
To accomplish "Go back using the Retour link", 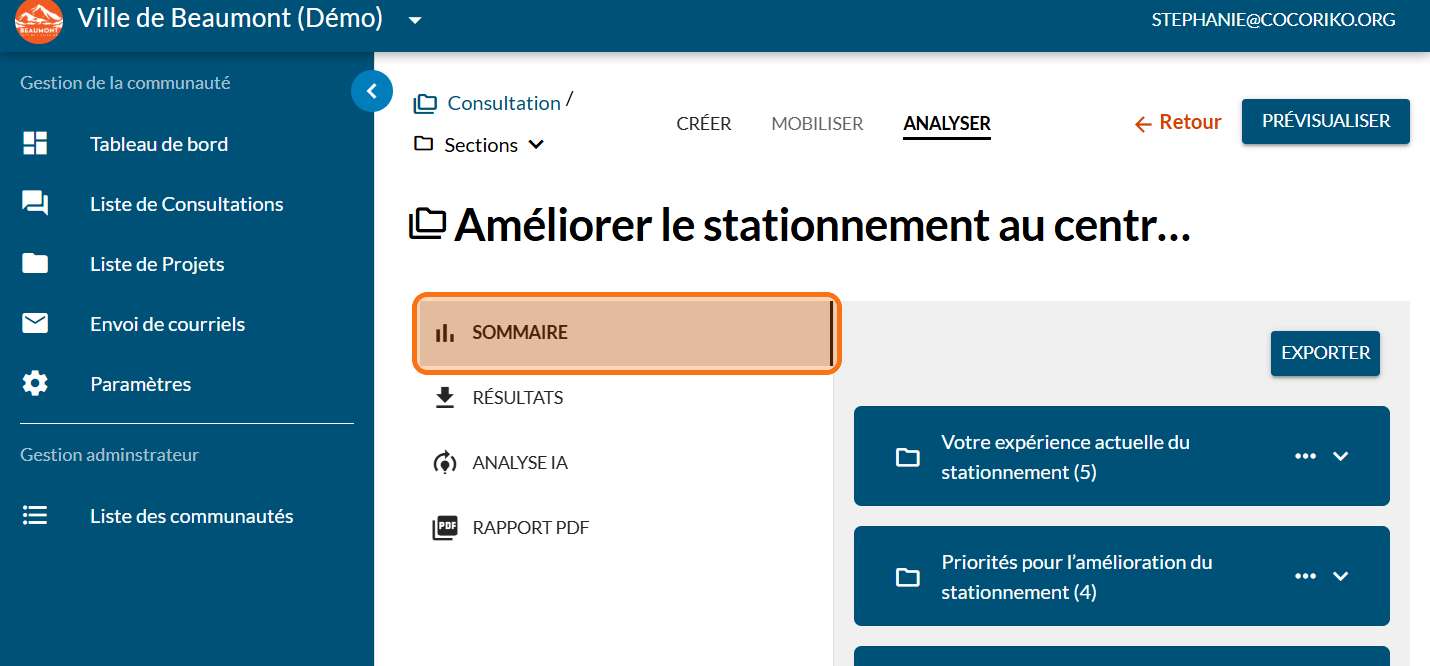I will pyautogui.click(x=1178, y=123).
